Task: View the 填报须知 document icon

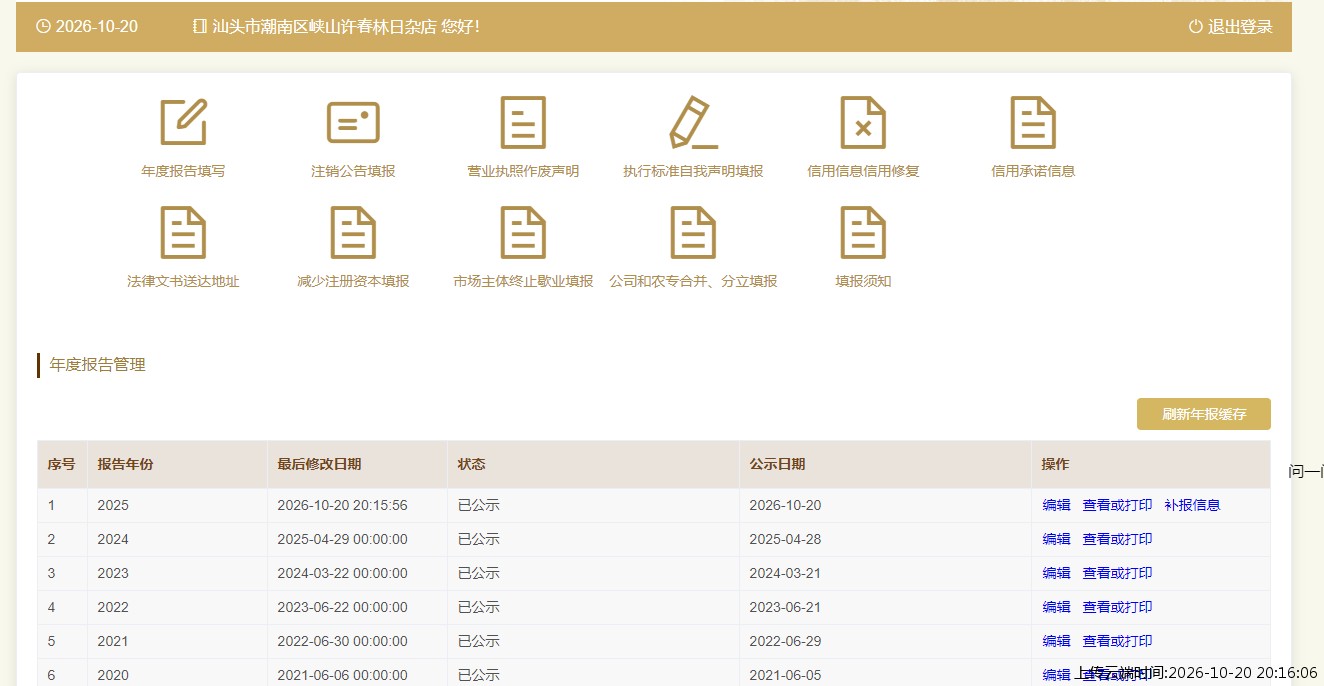Action: coord(863,232)
